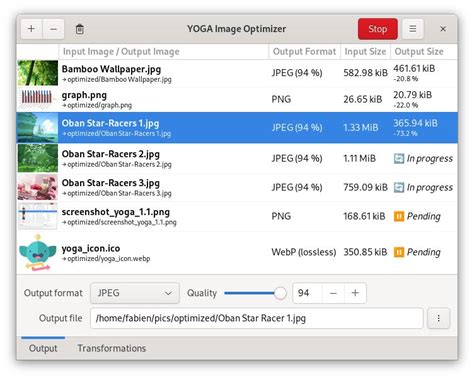The width and height of the screenshot is (474, 378).
Task: Add an image with the plus button
Action: [x=31, y=29]
